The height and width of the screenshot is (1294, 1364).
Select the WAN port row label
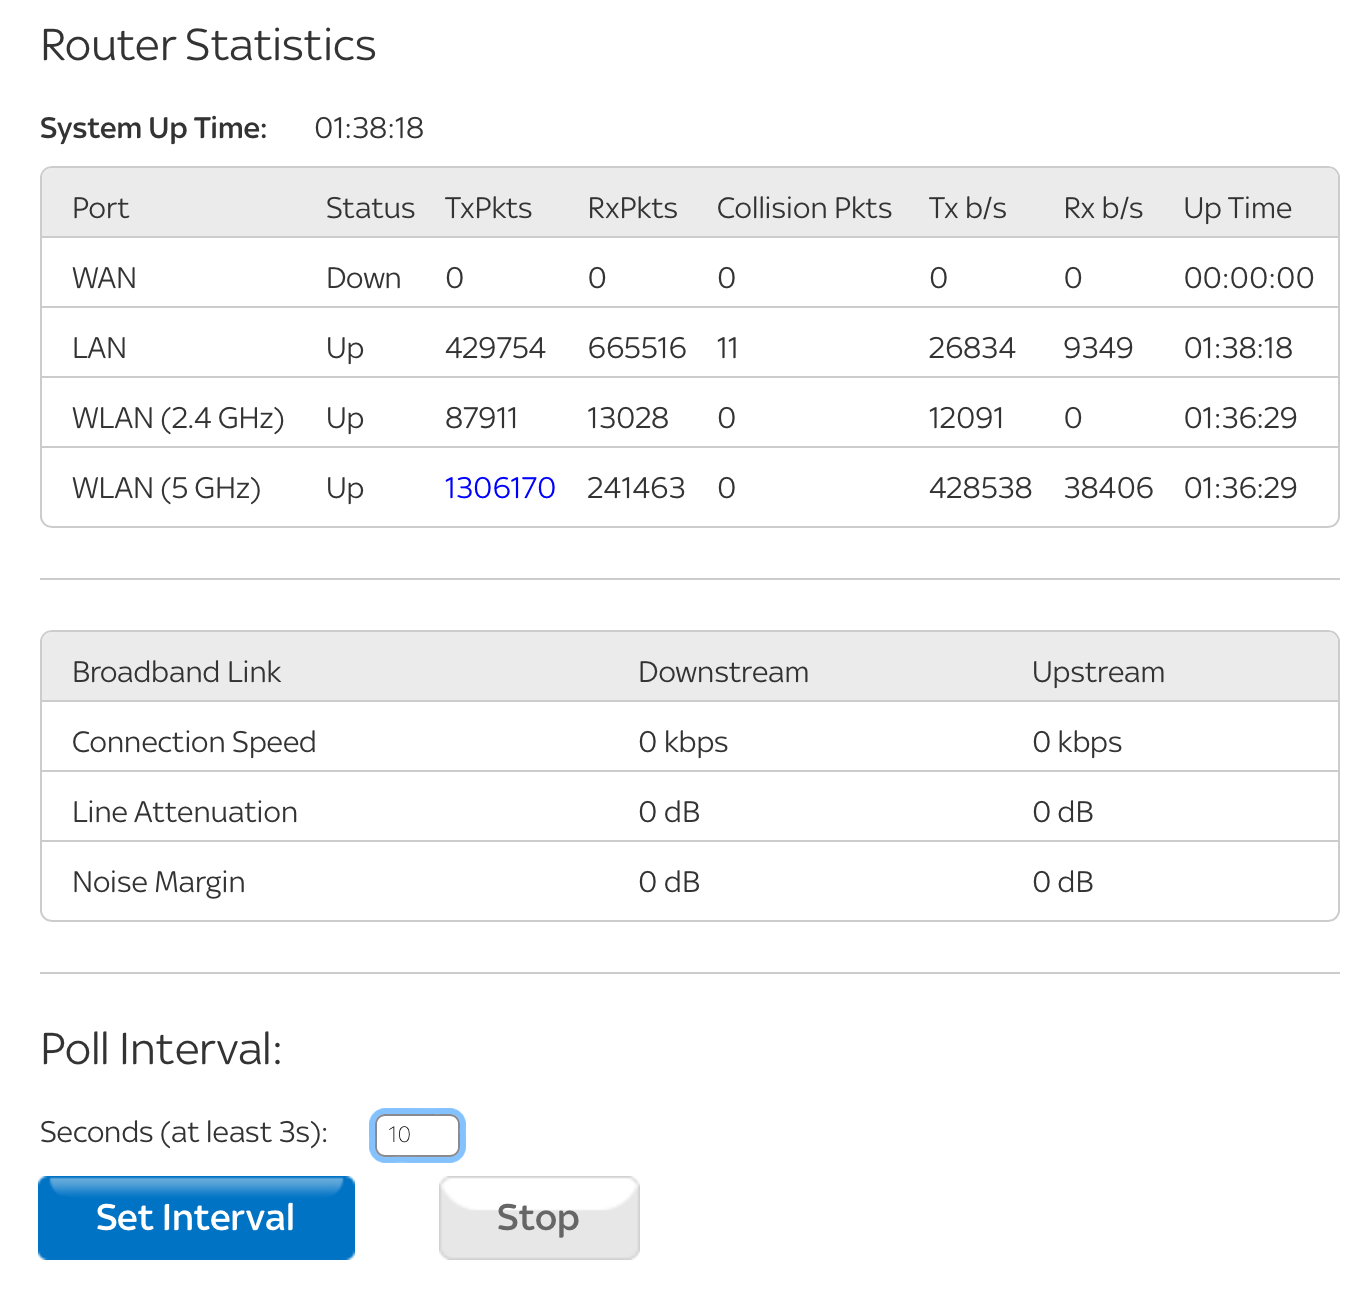pyautogui.click(x=104, y=278)
